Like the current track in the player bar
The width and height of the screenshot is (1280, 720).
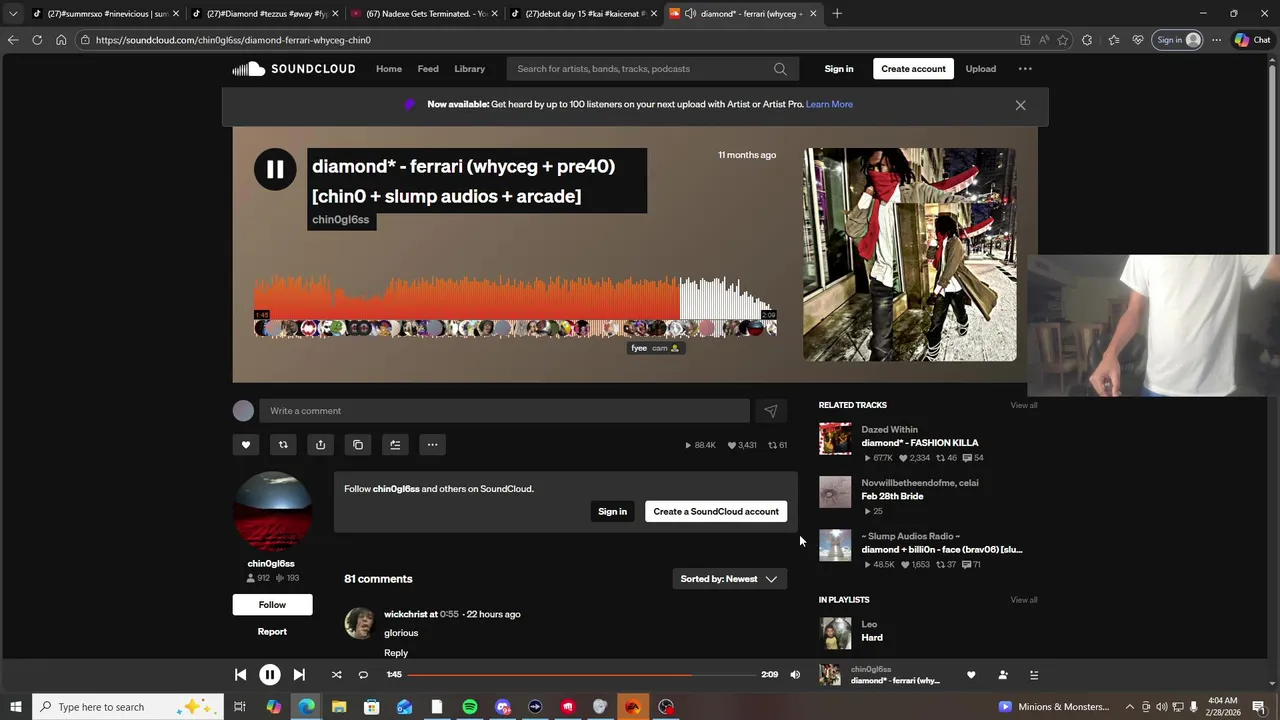click(971, 675)
